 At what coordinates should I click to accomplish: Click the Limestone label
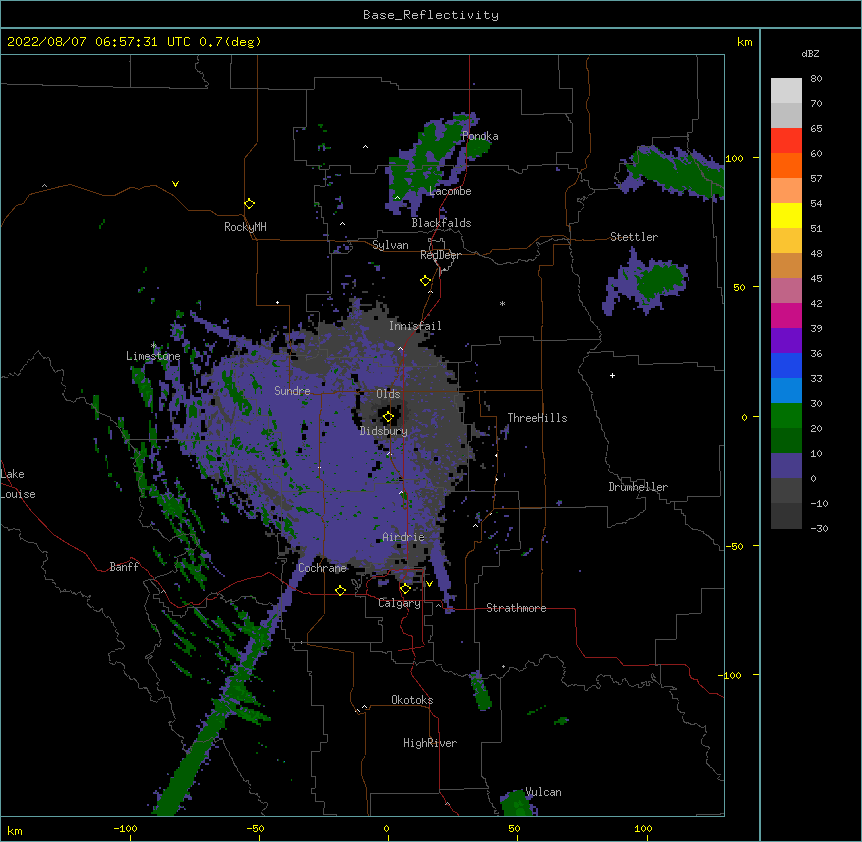tap(153, 356)
